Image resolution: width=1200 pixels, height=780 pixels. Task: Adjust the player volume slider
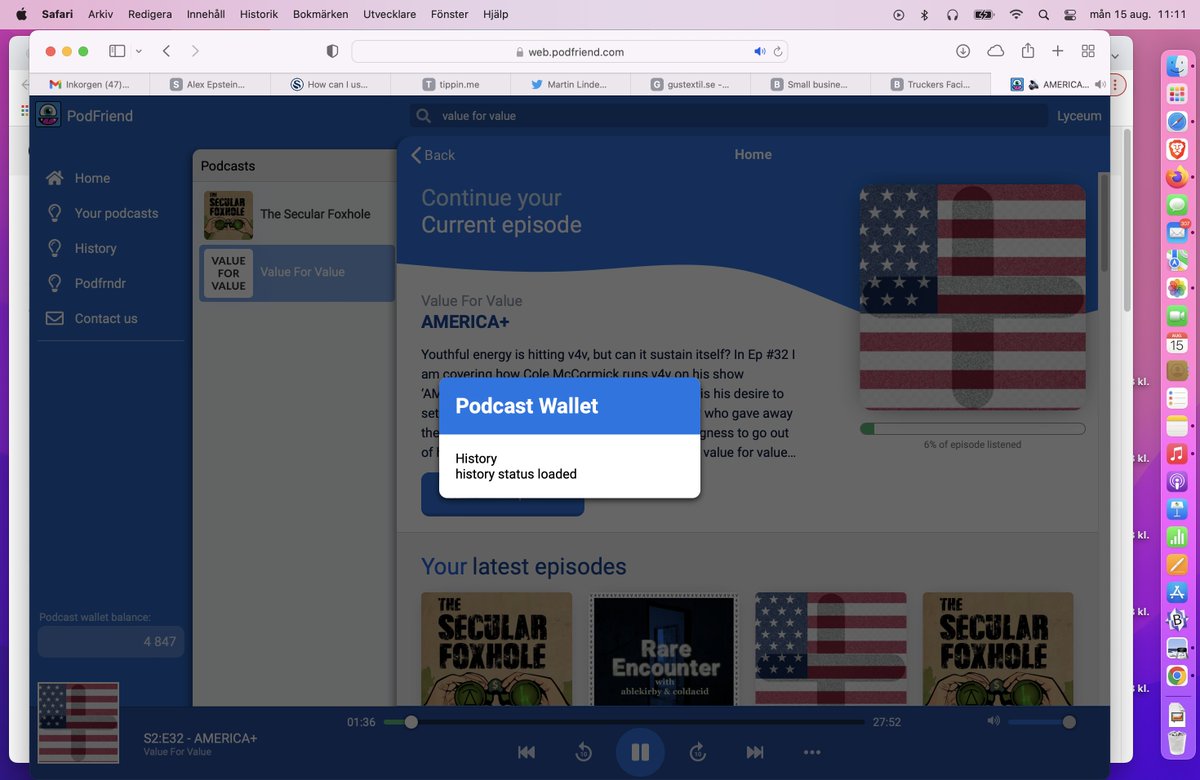point(1040,722)
